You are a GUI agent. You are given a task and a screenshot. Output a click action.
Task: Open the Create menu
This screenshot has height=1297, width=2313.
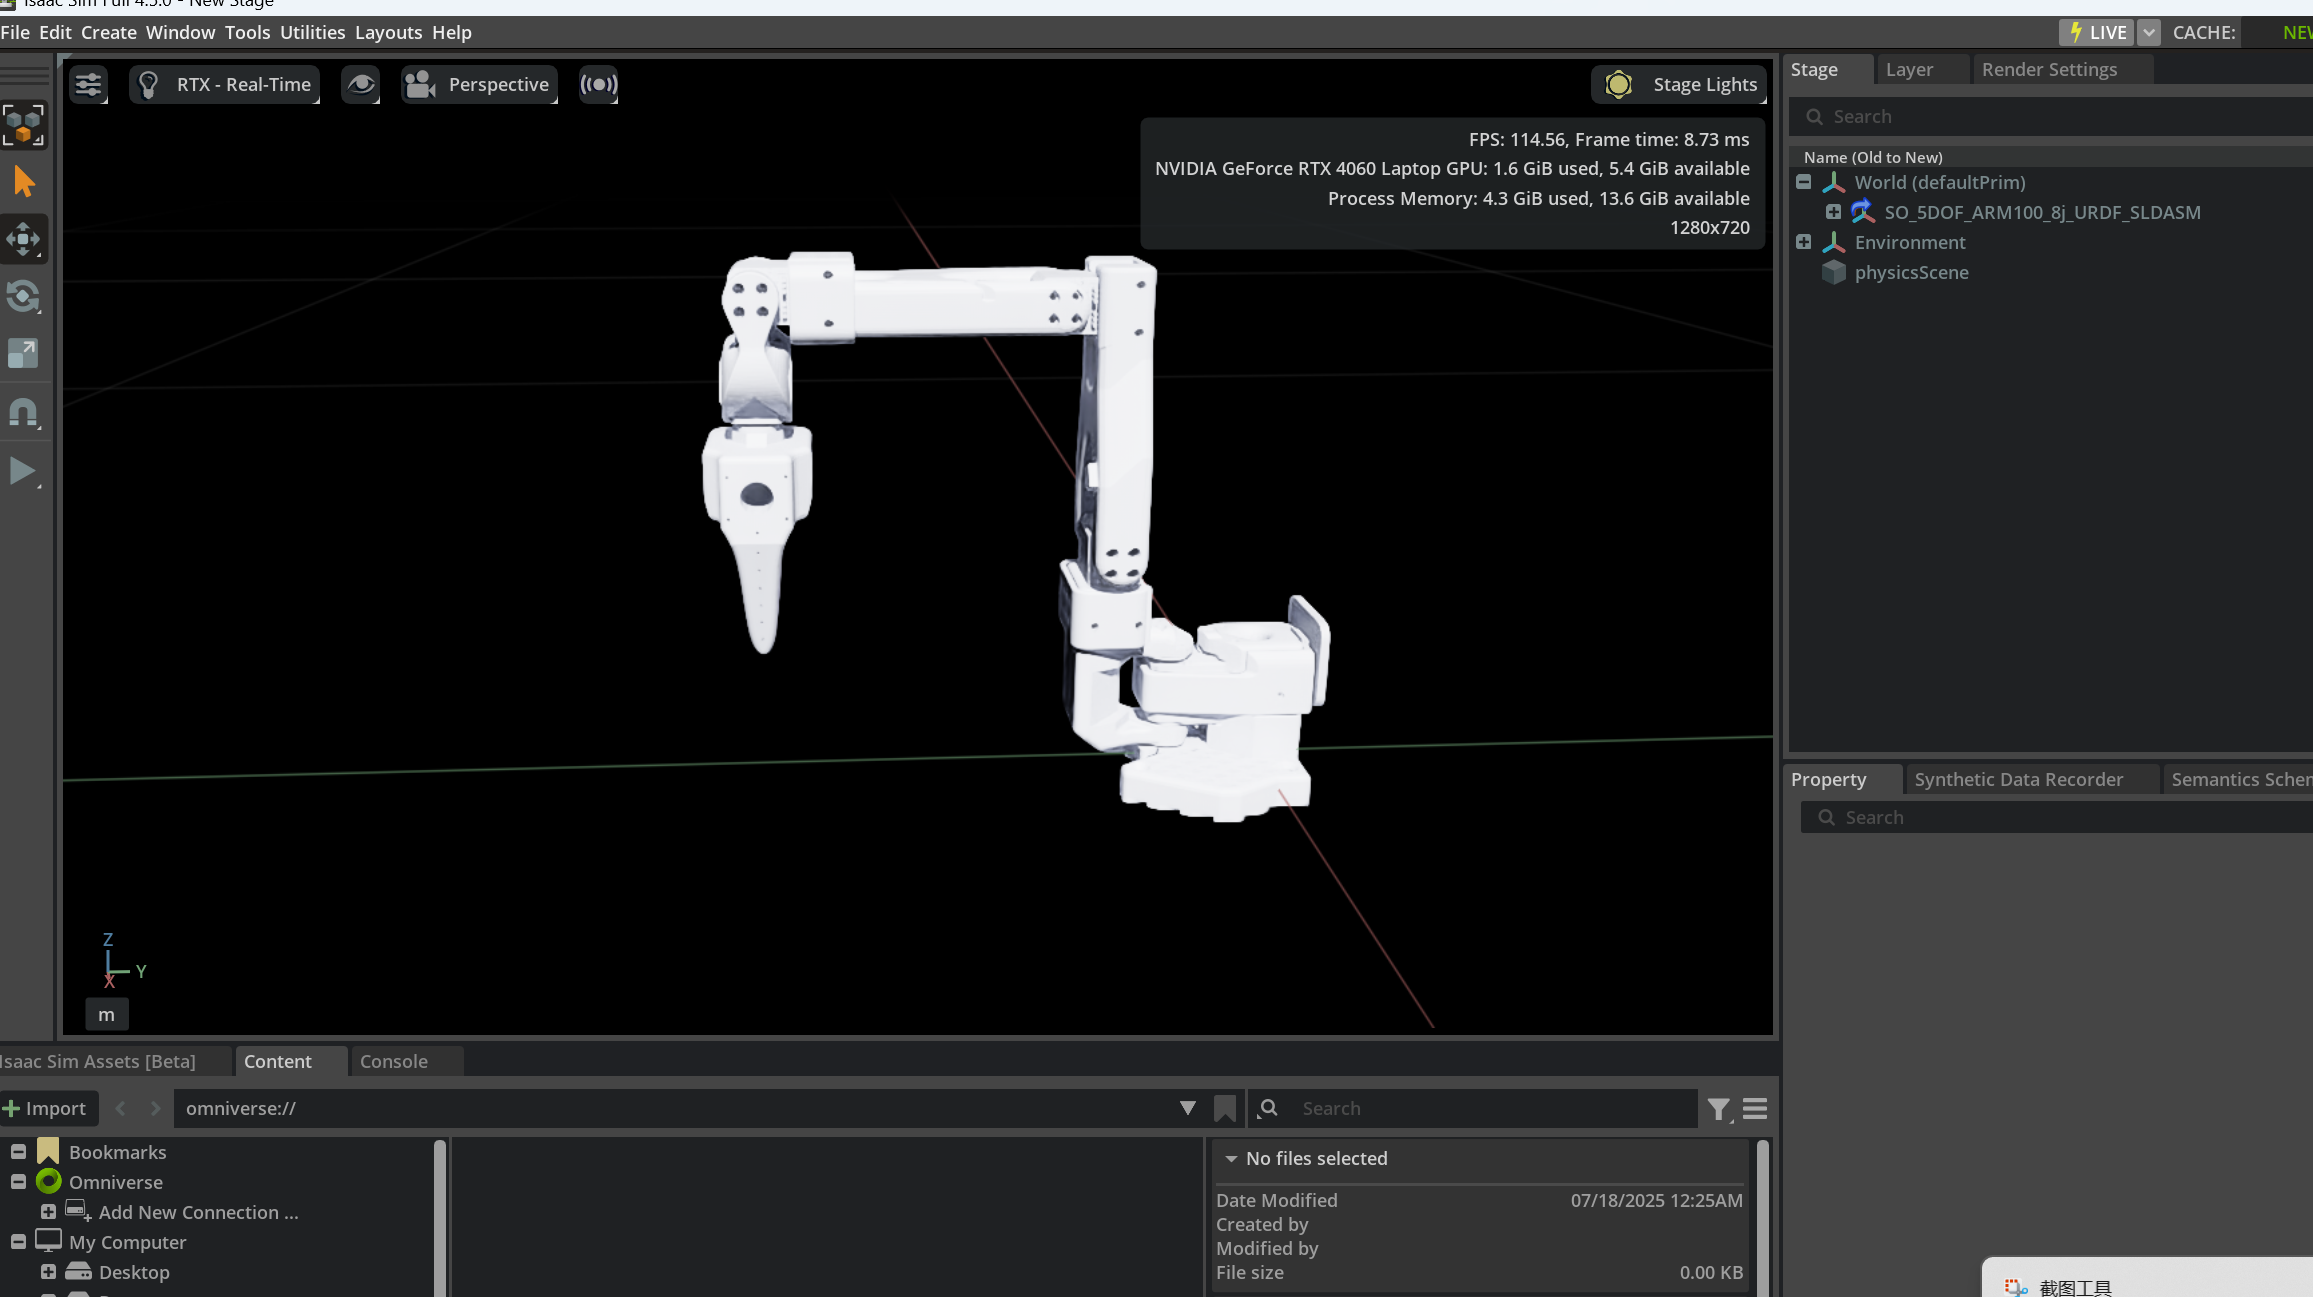pos(109,32)
